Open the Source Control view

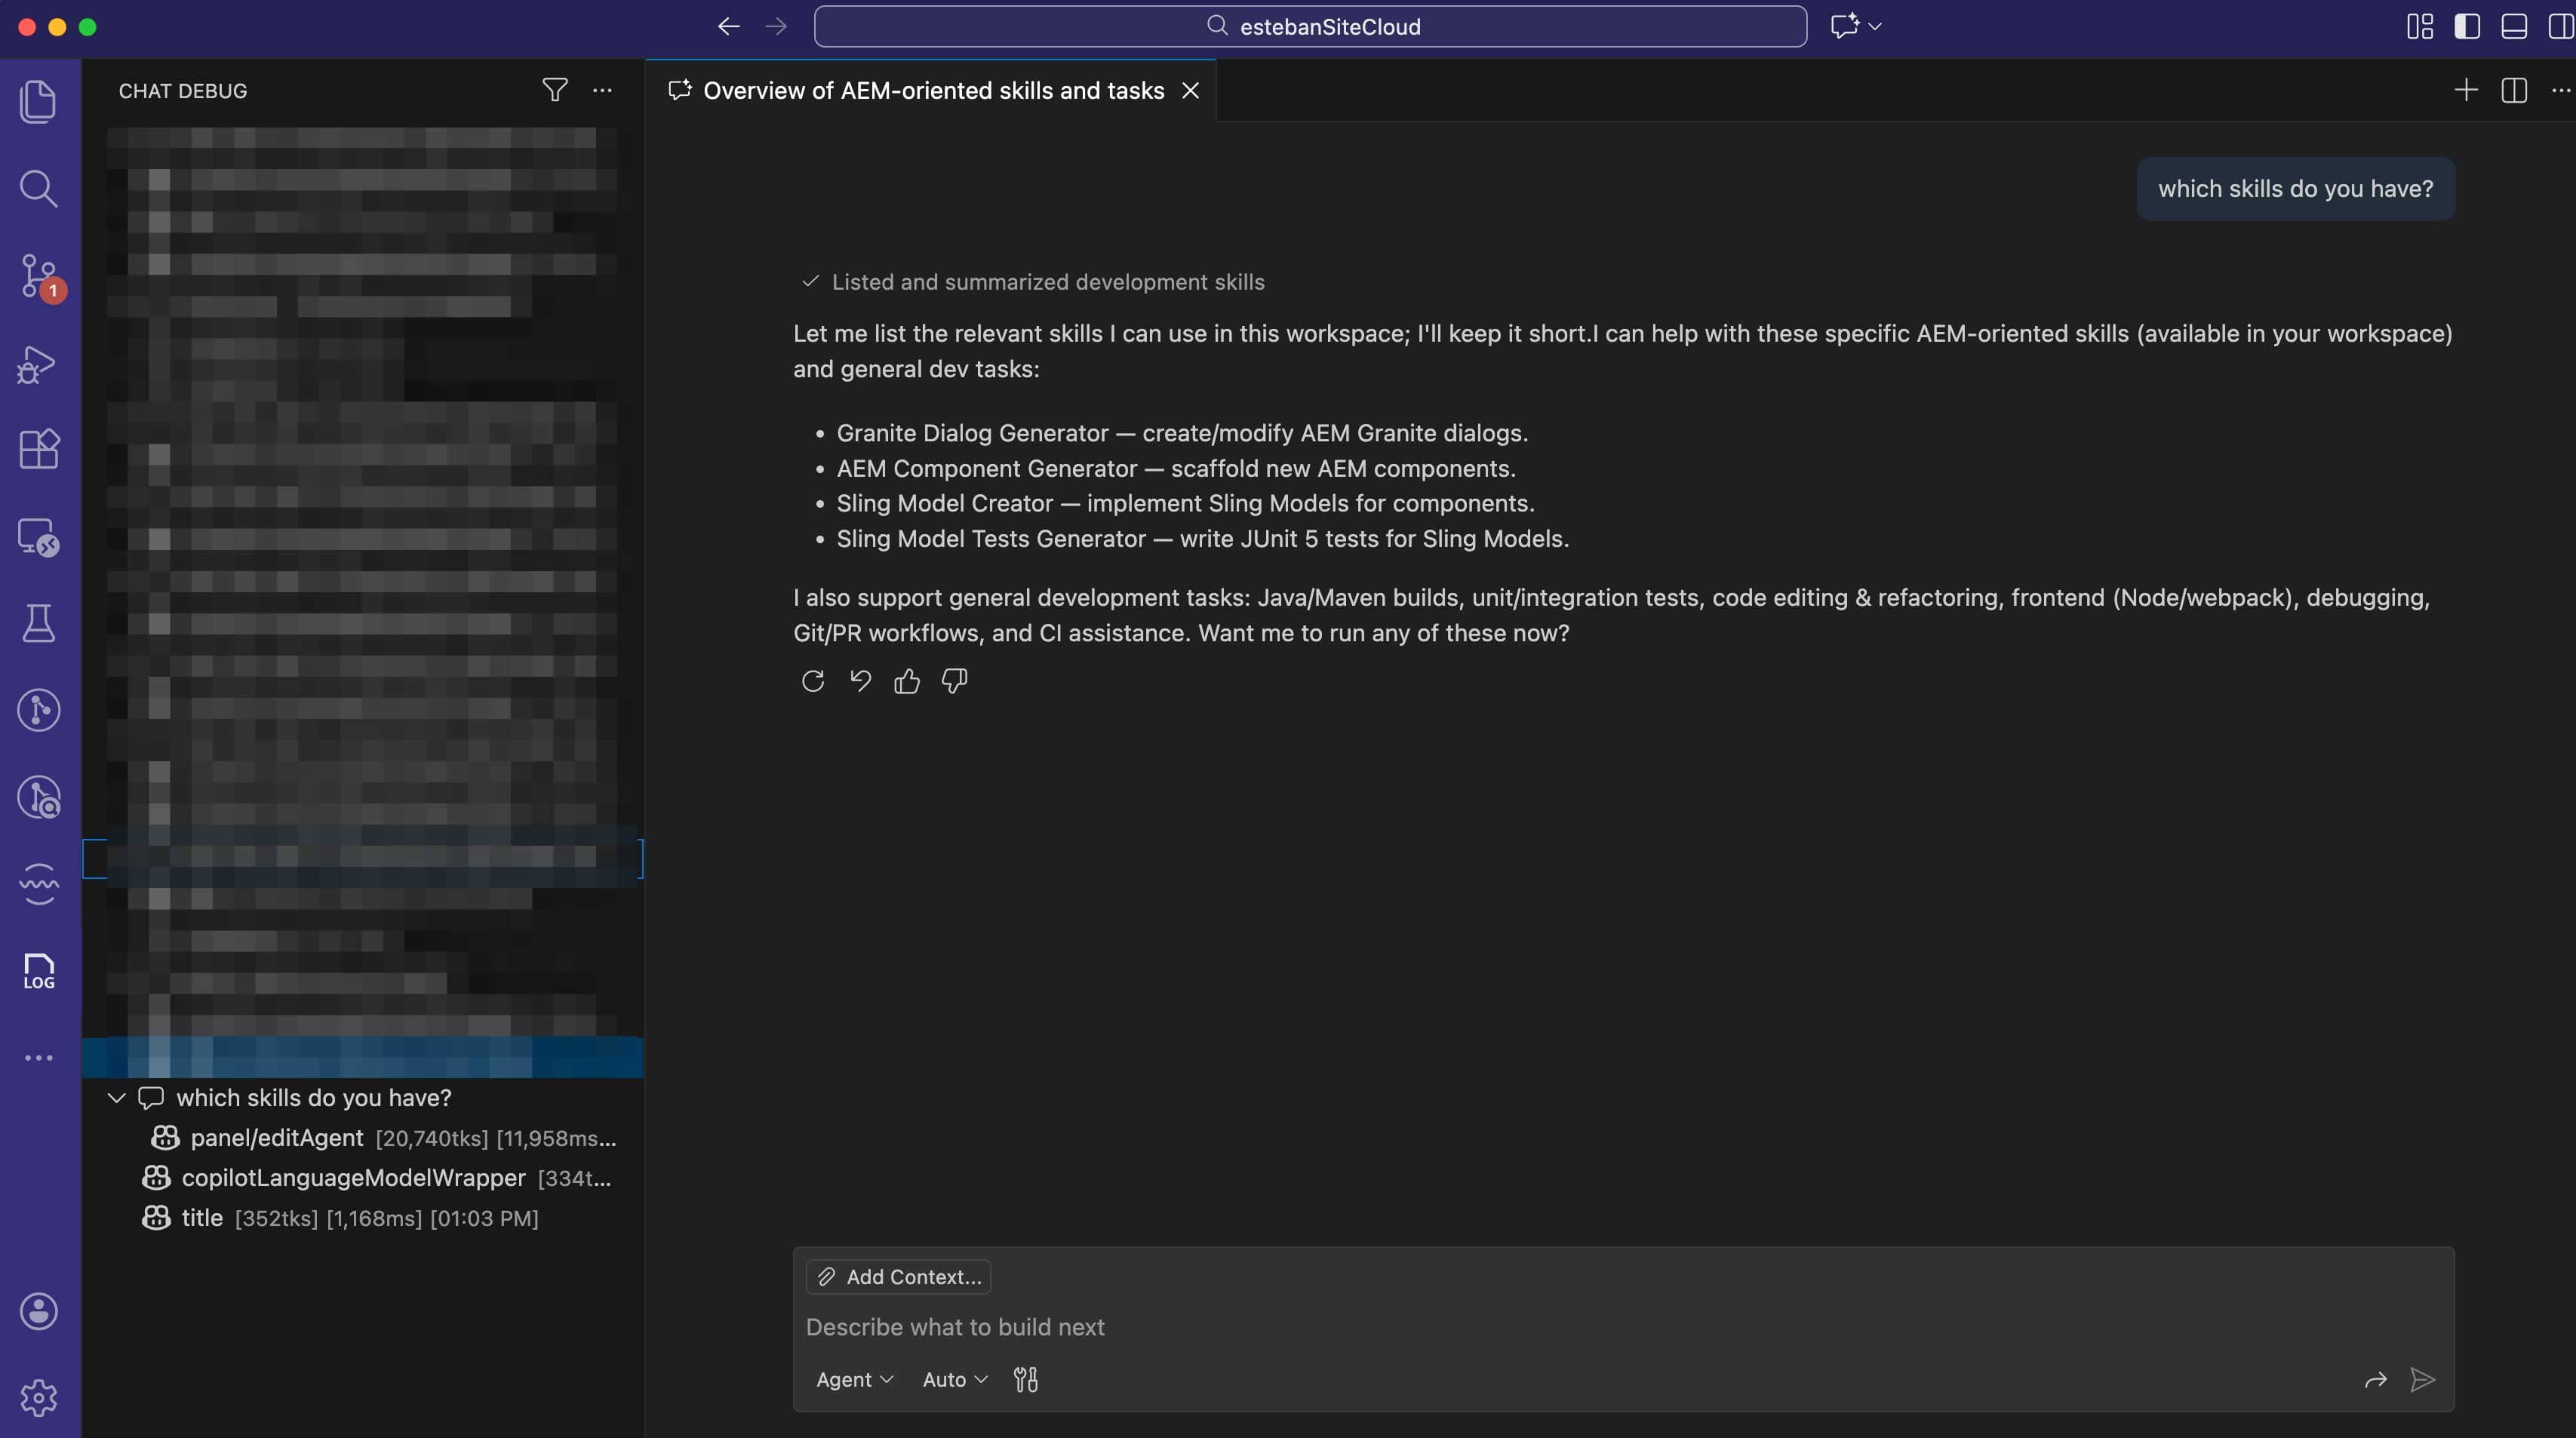[x=38, y=275]
